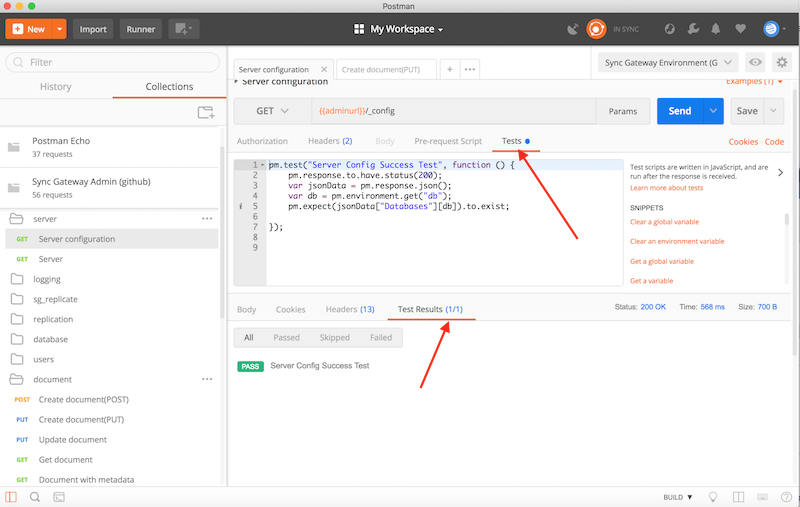The width and height of the screenshot is (800, 507).
Task: Select Create document(POST) request
Action: (112, 399)
